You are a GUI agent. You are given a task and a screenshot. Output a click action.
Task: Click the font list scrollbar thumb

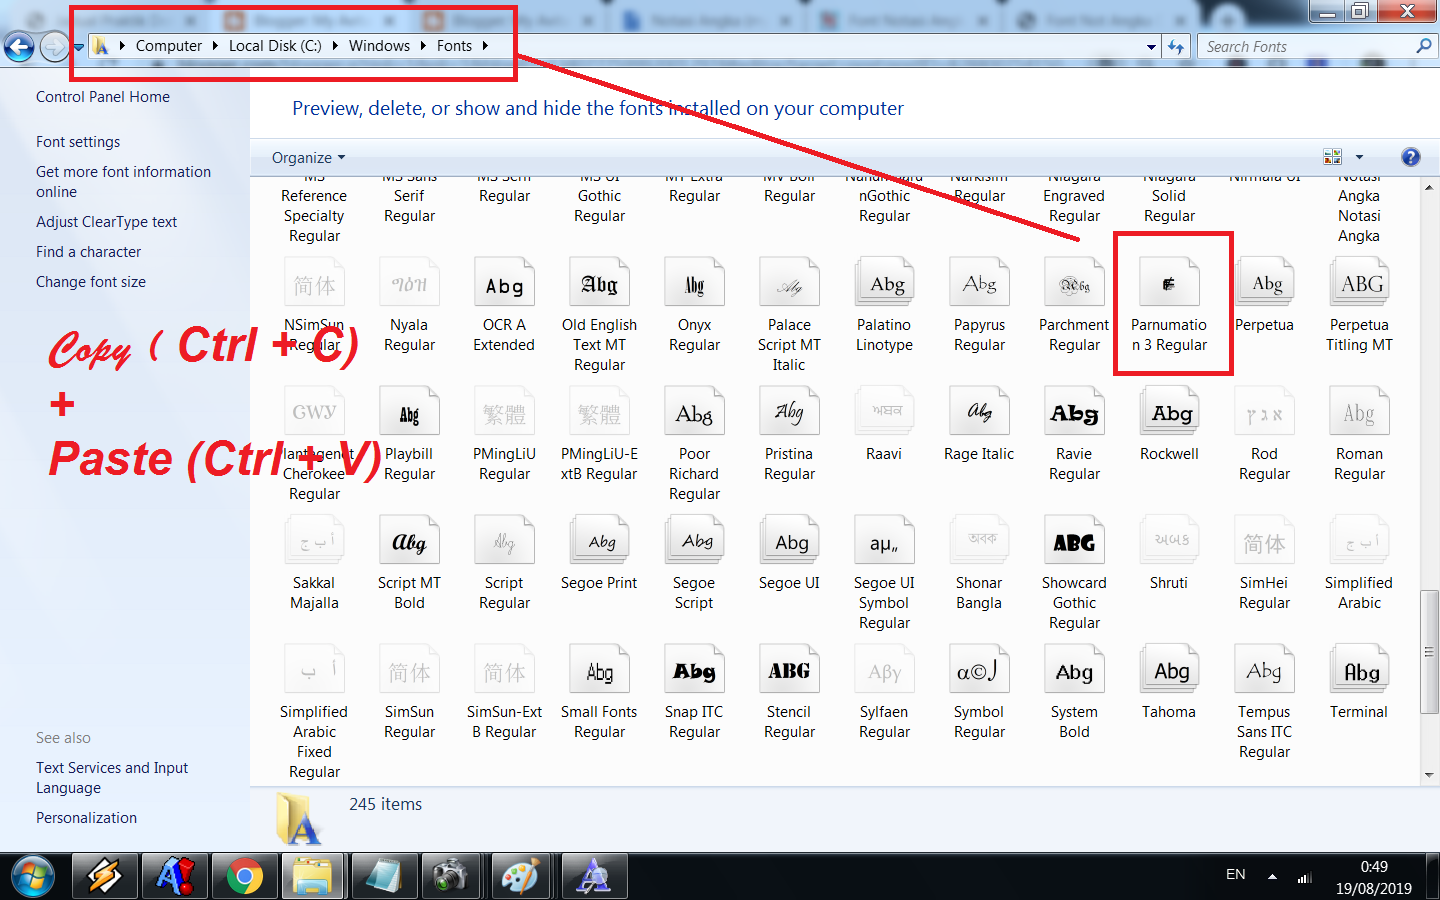1429,651
